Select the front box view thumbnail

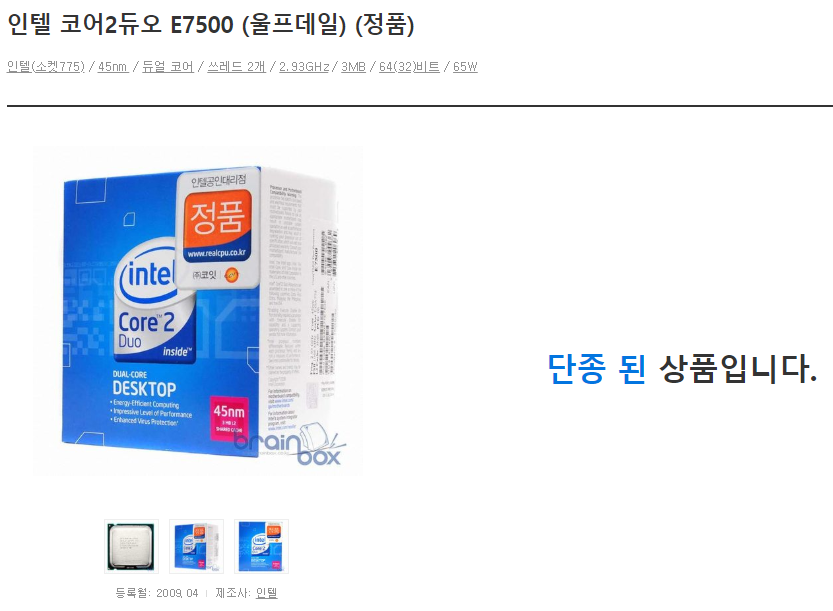tap(261, 547)
